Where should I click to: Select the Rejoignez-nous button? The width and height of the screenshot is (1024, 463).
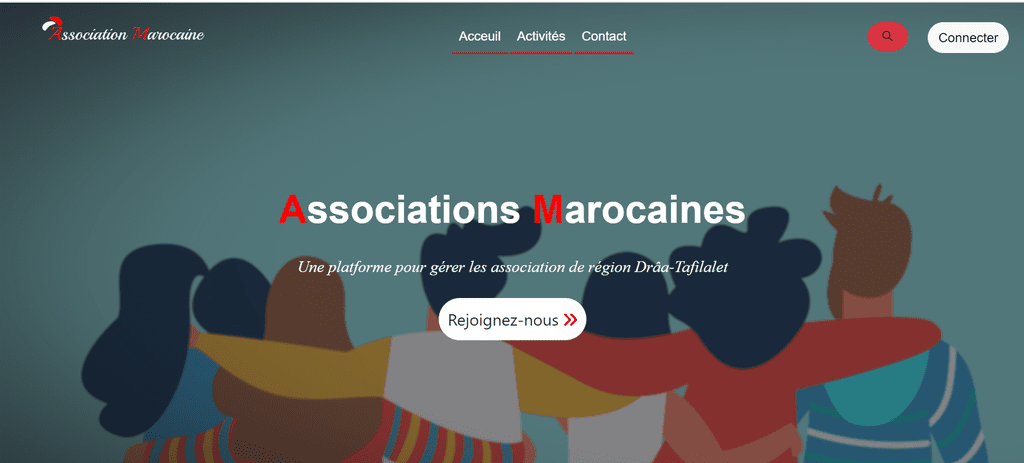click(512, 319)
